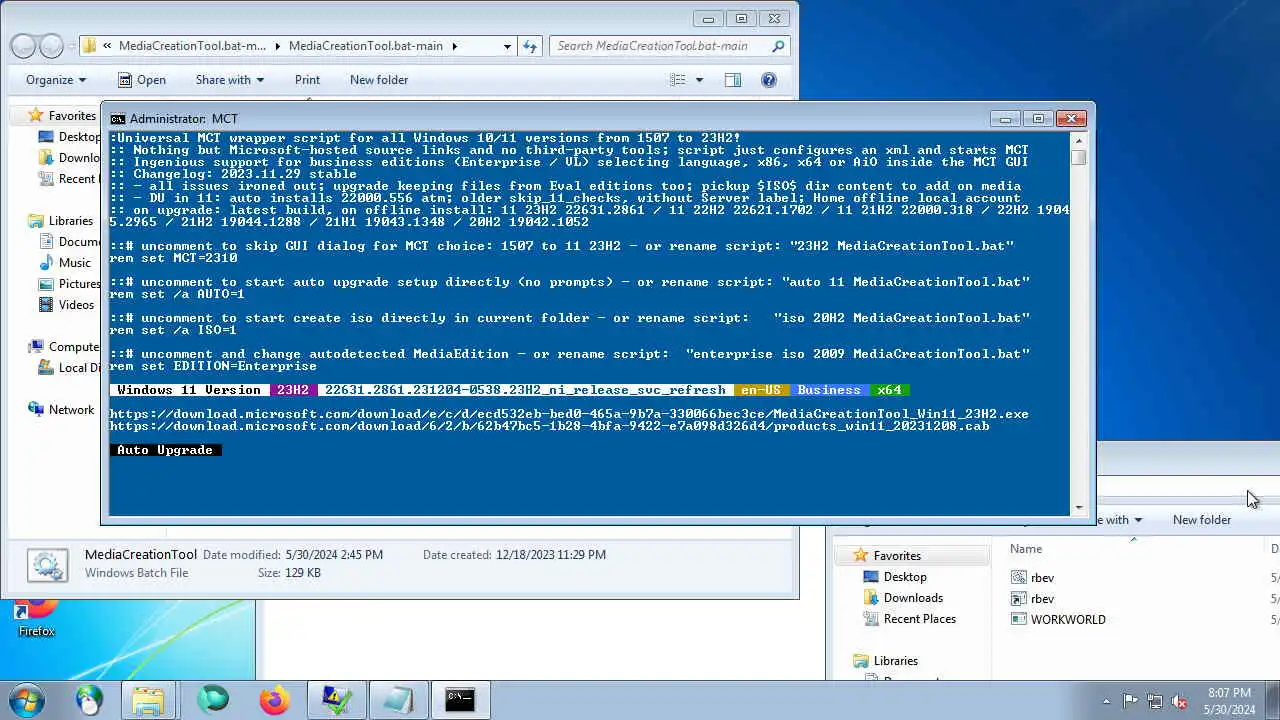Click the taskbar clock showing 8:07 PM

pyautogui.click(x=1229, y=700)
